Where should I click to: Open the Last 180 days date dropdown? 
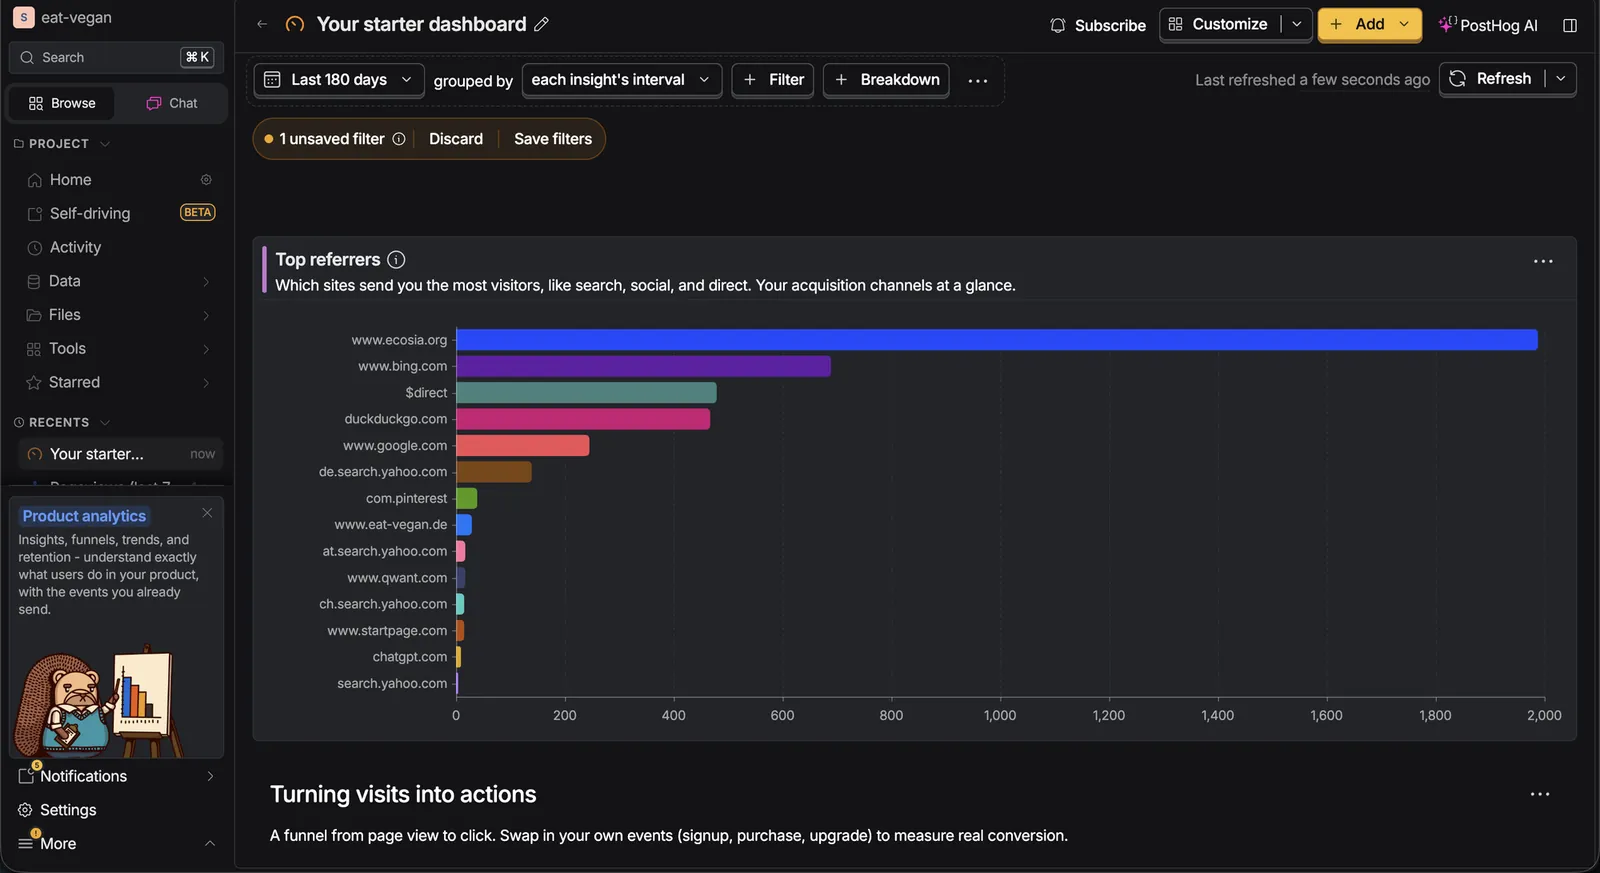pos(339,80)
